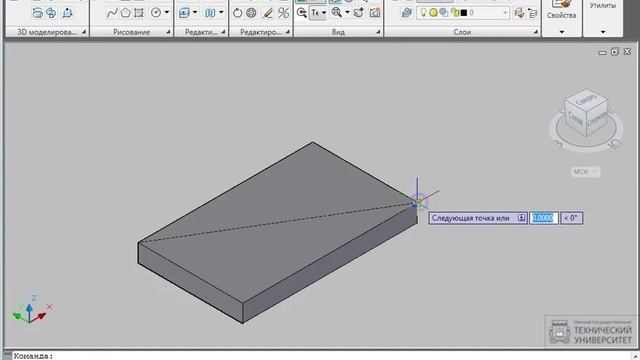Click the third icon in 3D modeling panel
Viewport: 640px width, 360px height.
click(x=67, y=13)
